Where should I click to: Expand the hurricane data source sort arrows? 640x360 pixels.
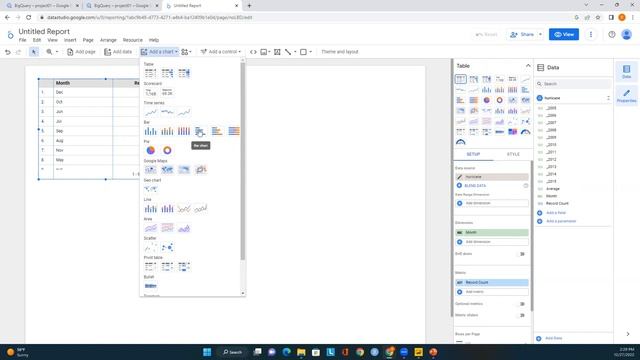608,98
